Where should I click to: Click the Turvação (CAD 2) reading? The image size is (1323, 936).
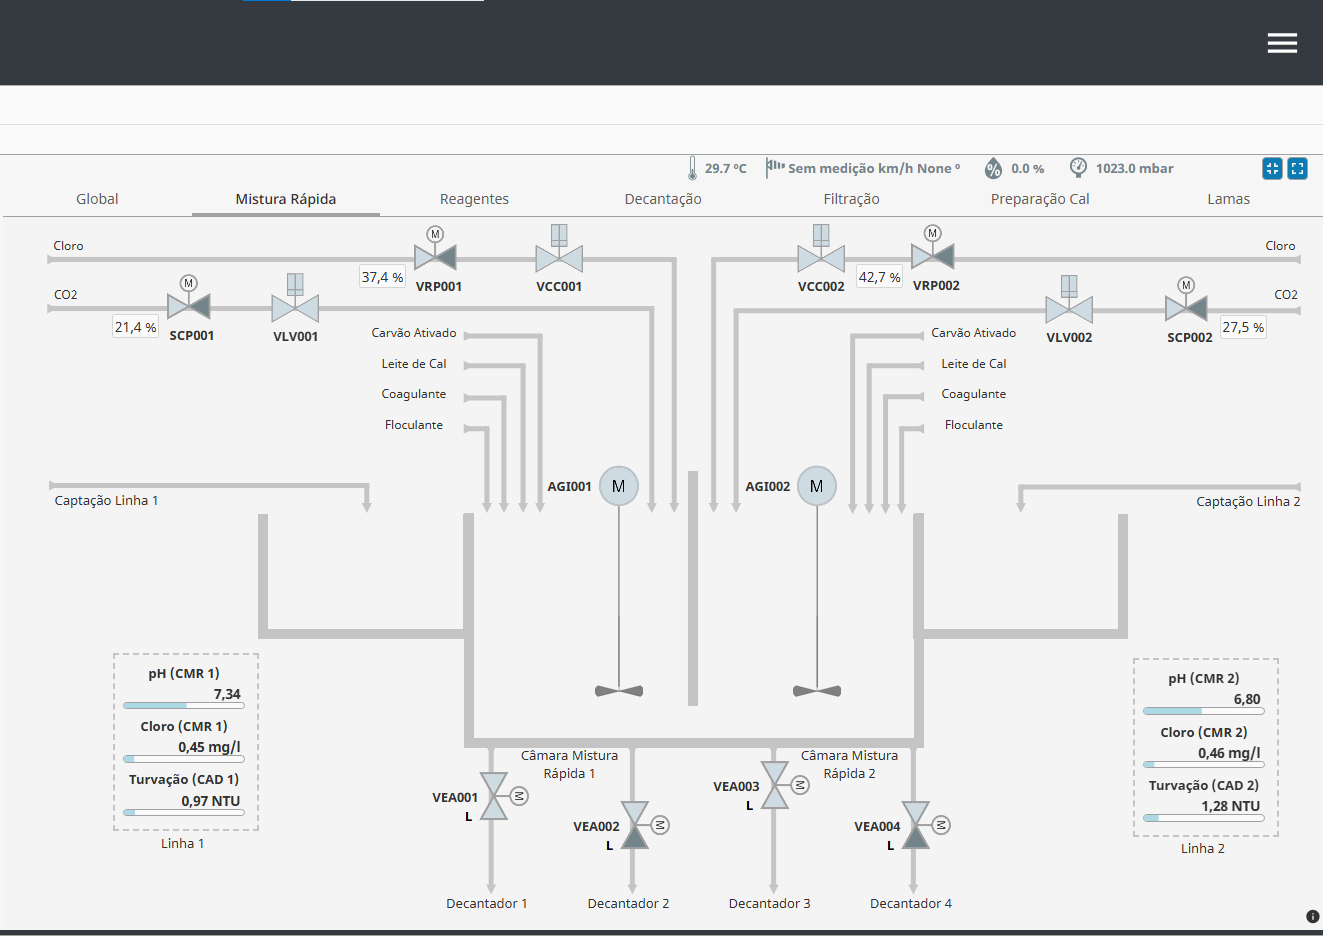1230,806
